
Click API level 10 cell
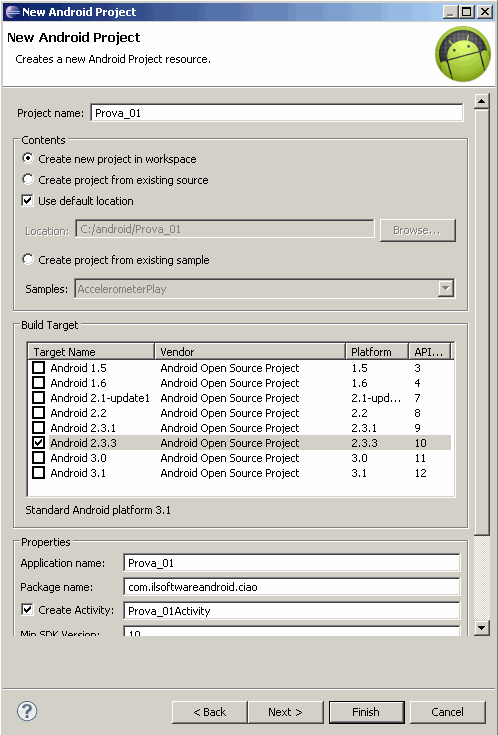(x=420, y=442)
